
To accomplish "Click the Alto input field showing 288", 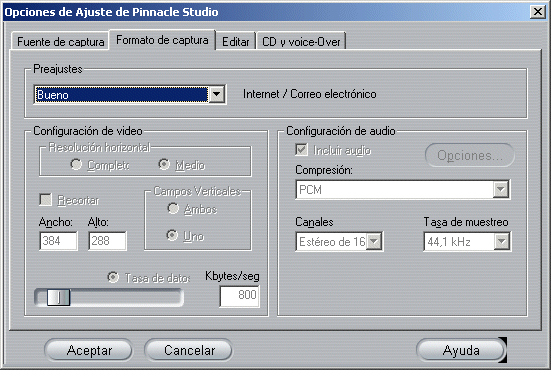I will pyautogui.click(x=108, y=241).
